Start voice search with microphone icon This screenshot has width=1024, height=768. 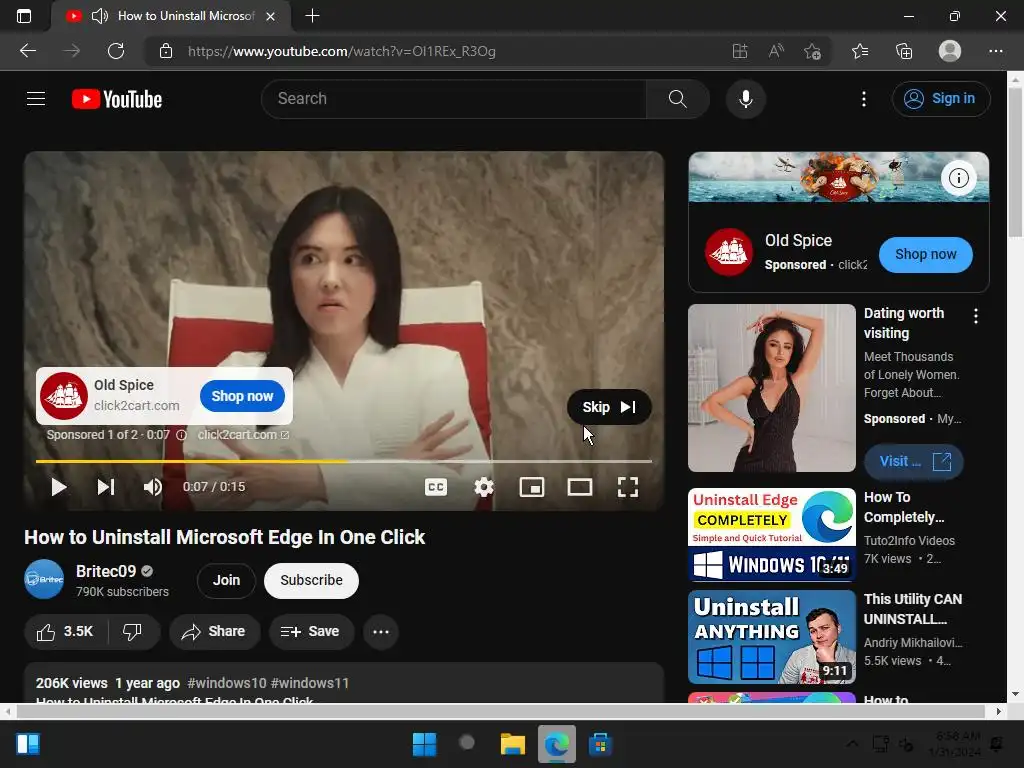click(746, 99)
